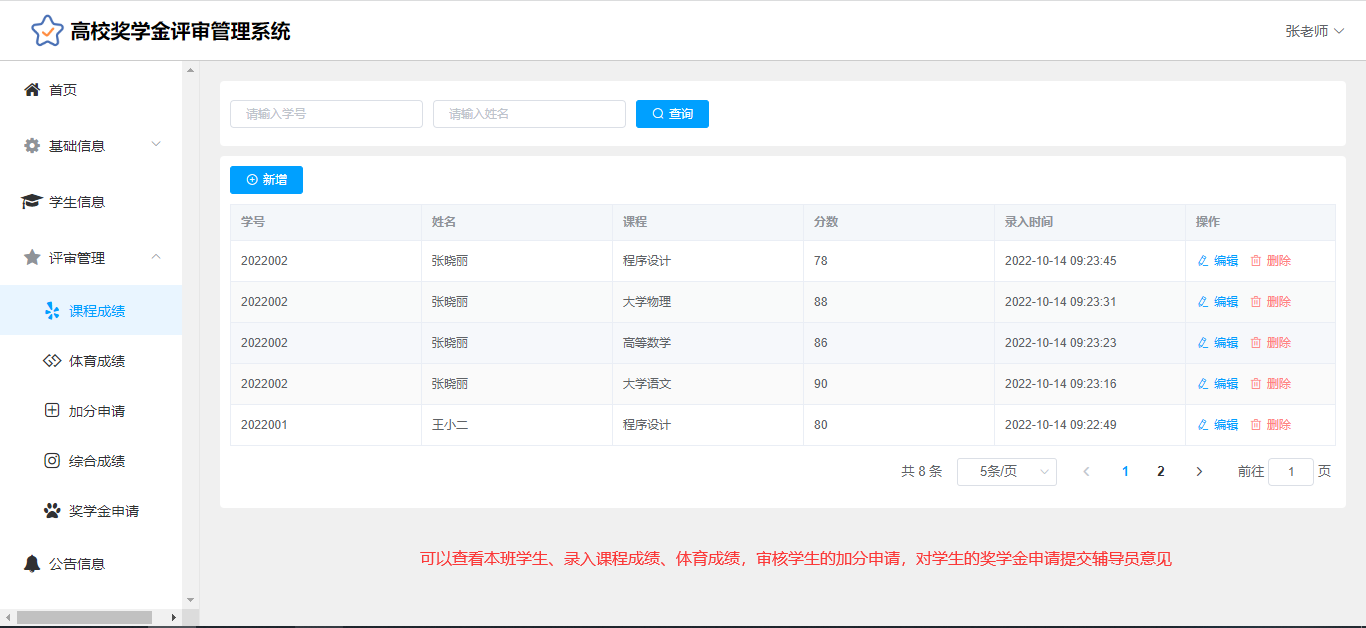Expand the 基础信息 submenu chevron
This screenshot has width=1366, height=628.
[156, 145]
